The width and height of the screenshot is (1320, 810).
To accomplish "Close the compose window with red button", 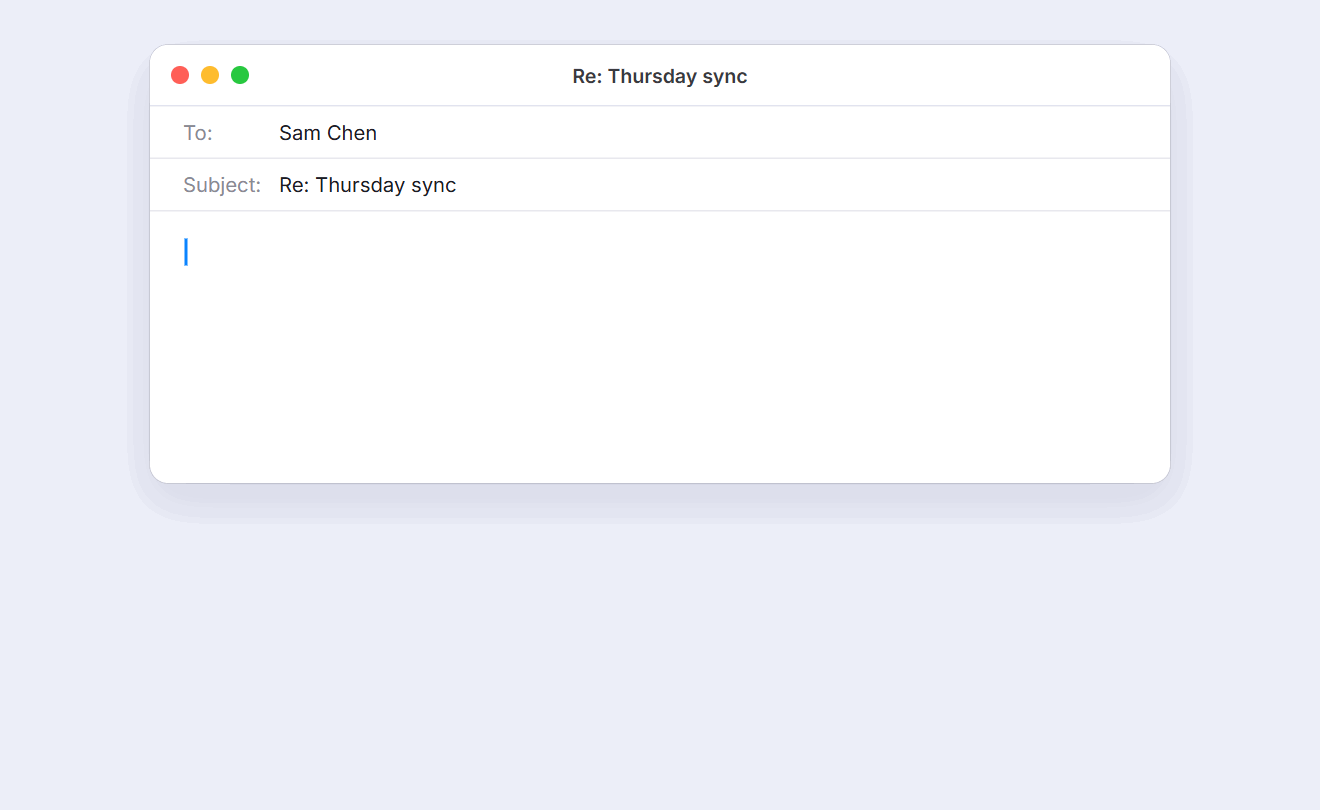I will pos(180,75).
